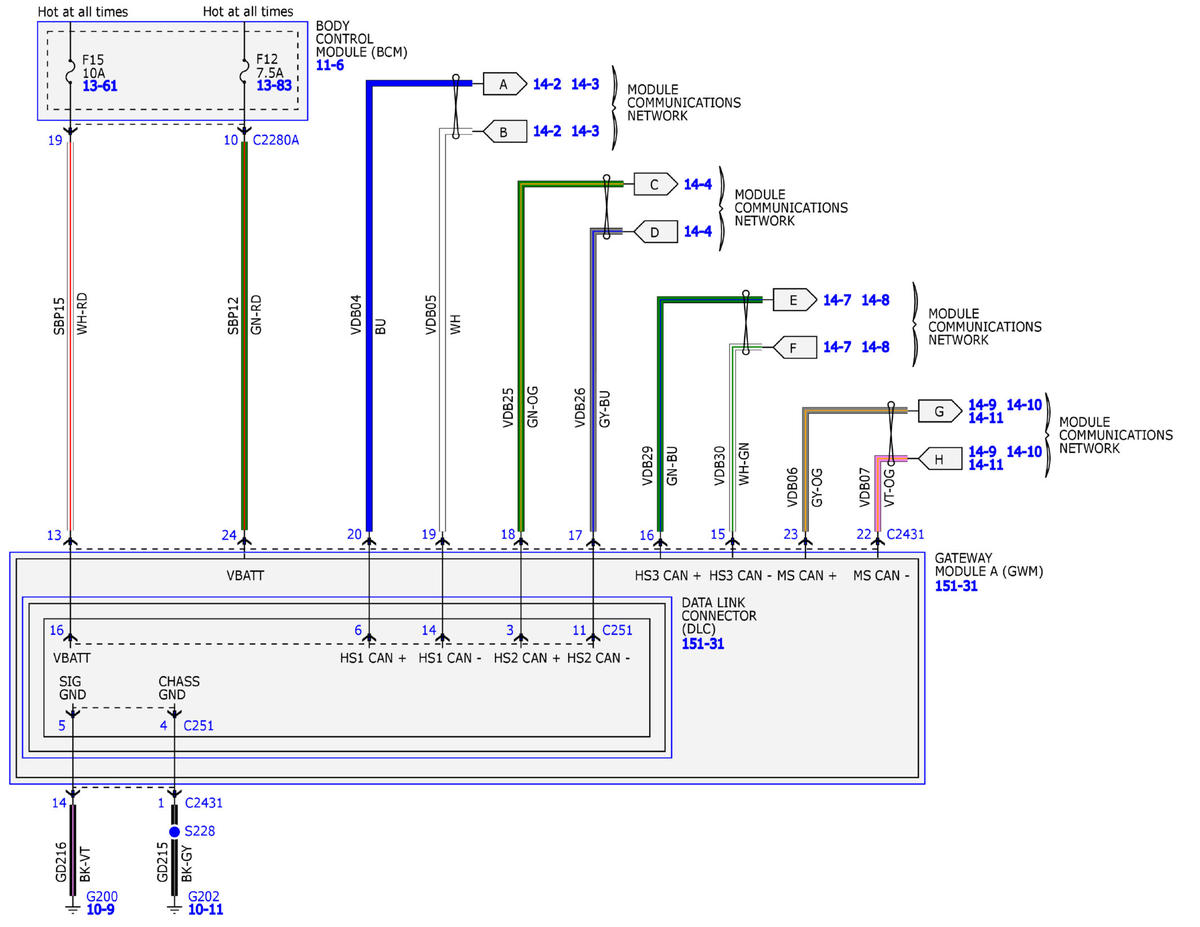
Task: Click off-page connector arrow E
Action: click(793, 299)
